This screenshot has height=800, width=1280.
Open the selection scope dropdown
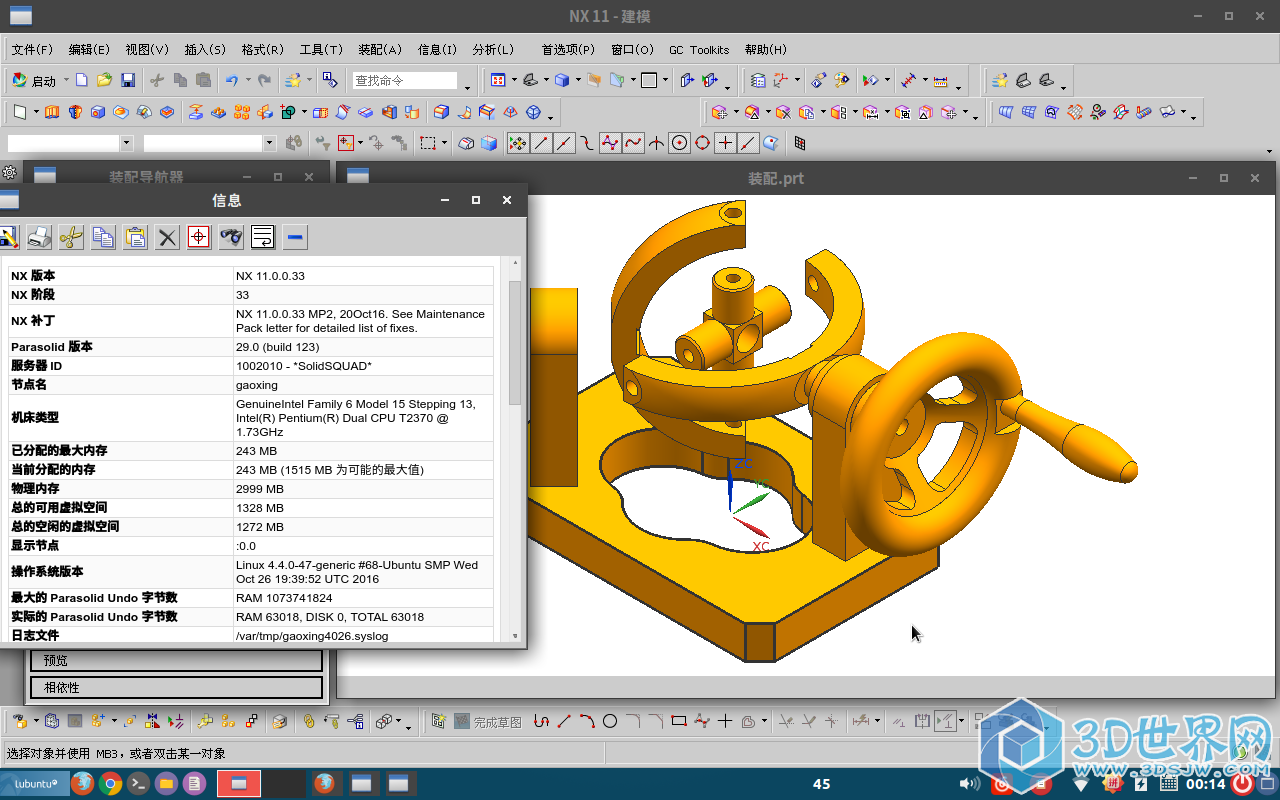coord(269,143)
